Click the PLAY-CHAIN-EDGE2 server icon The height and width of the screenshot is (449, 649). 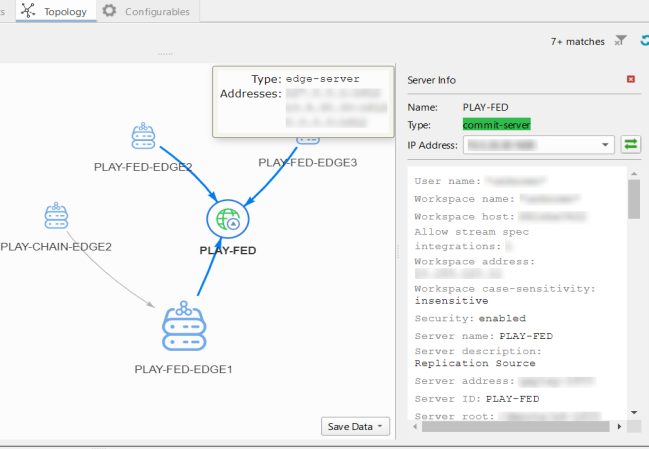(x=56, y=216)
